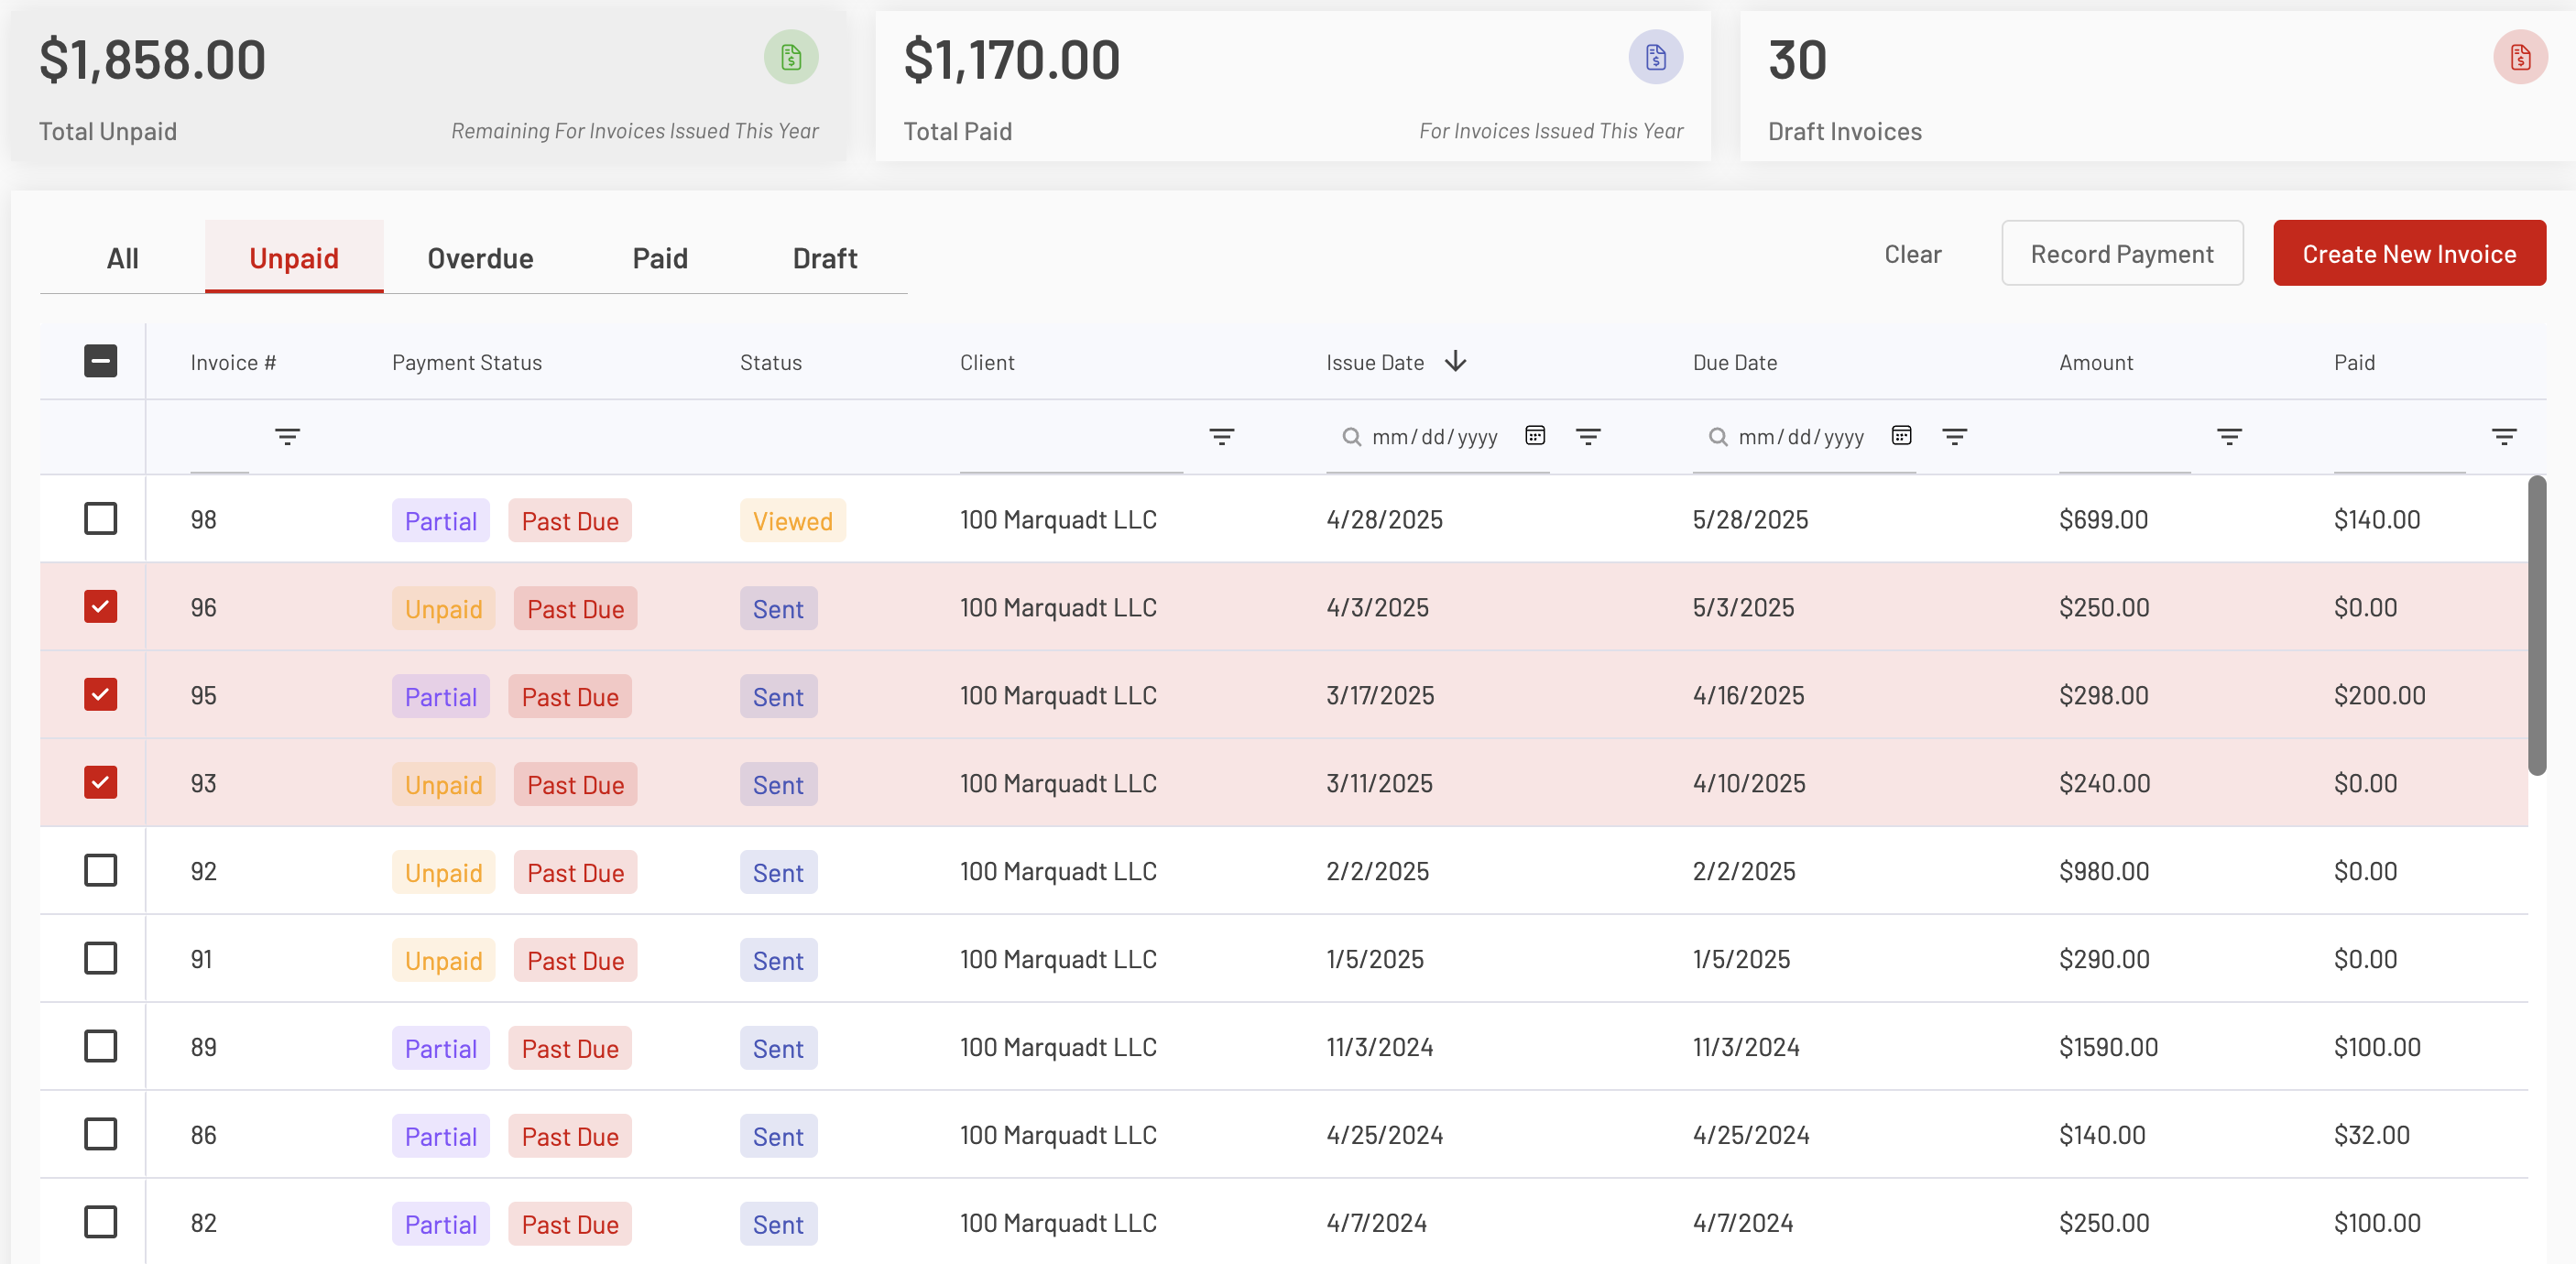Open the Client column filter icon
The height and width of the screenshot is (1264, 2576).
click(1221, 437)
